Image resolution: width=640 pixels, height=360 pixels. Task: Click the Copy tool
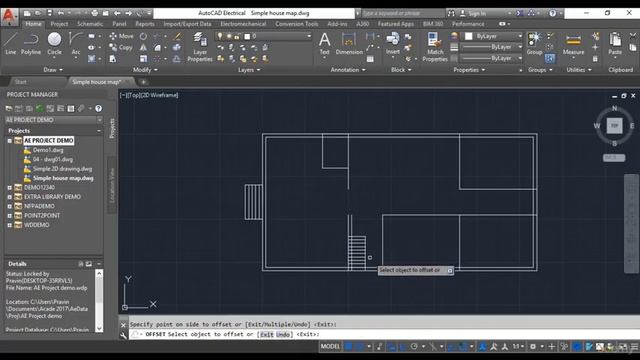(x=121, y=47)
